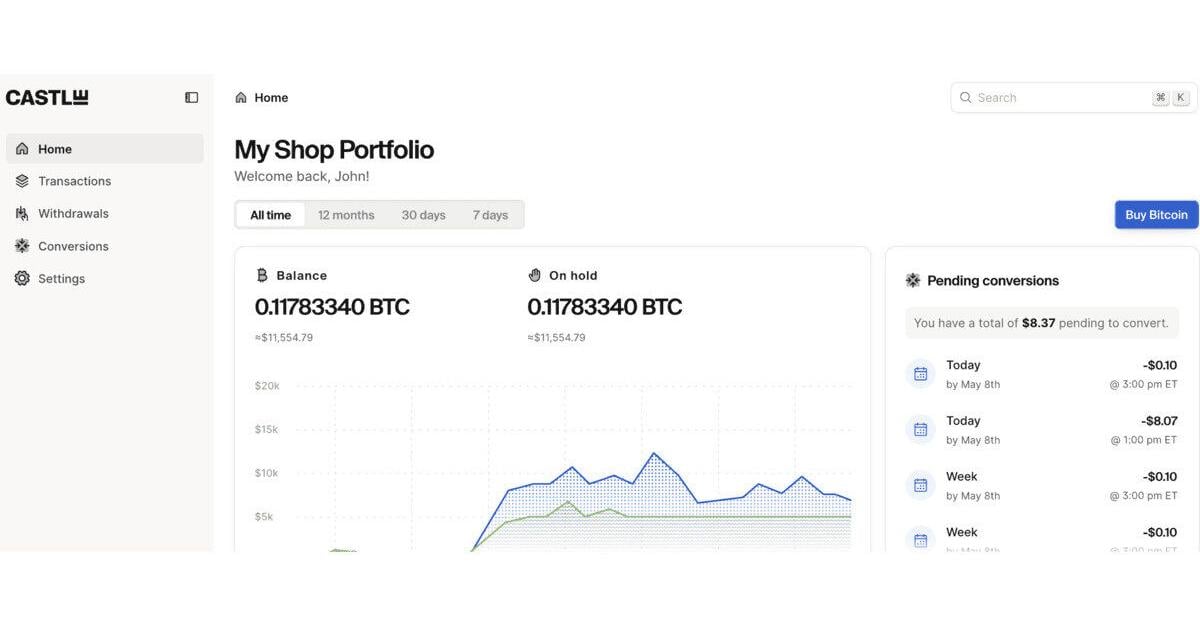Viewport: 1200px width, 630px height.
Task: Click the Pending conversions header icon
Action: click(913, 281)
